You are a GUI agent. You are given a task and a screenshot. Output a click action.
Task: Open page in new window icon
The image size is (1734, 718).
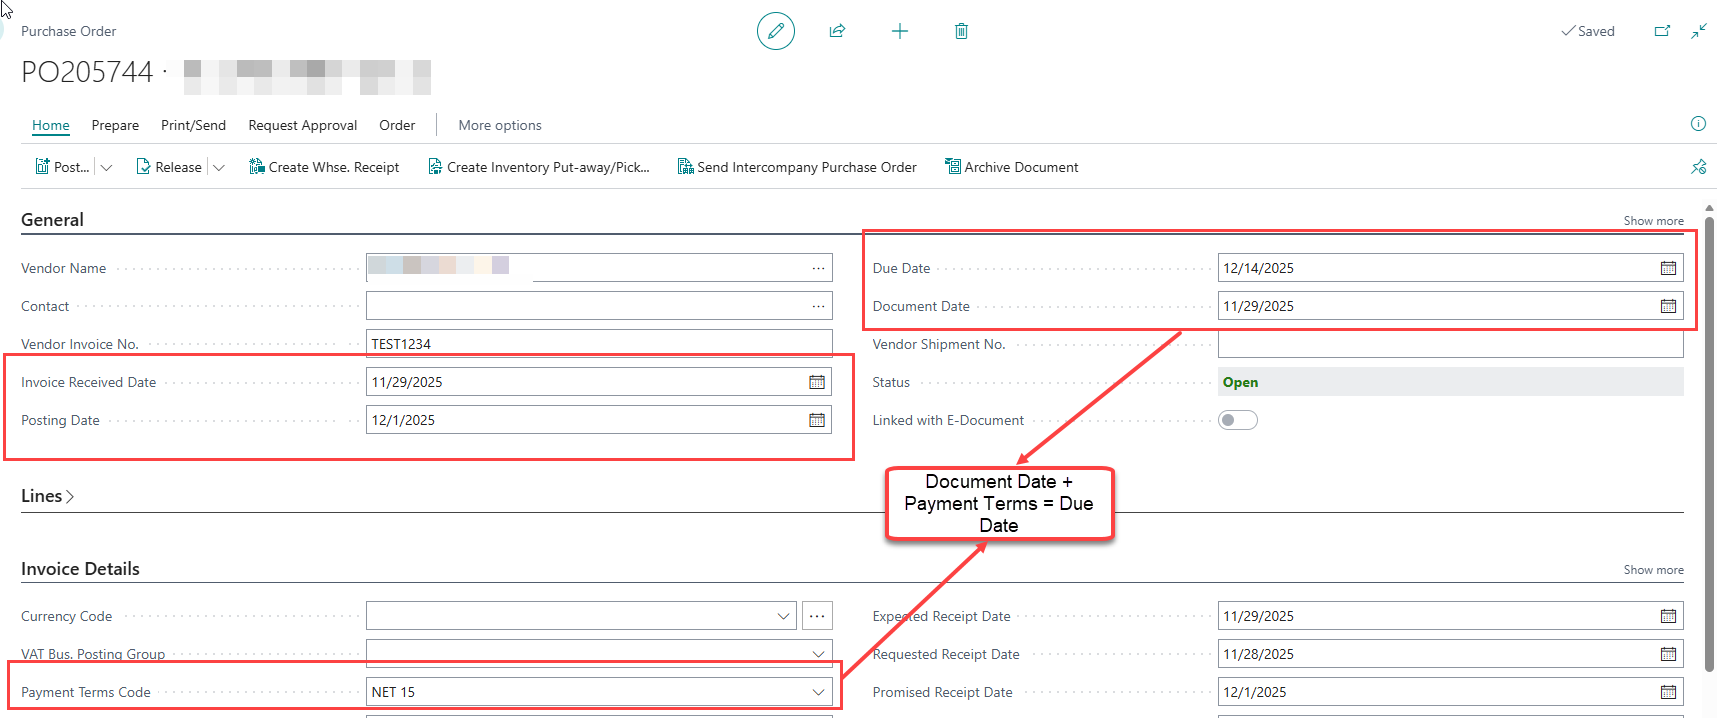click(1662, 31)
